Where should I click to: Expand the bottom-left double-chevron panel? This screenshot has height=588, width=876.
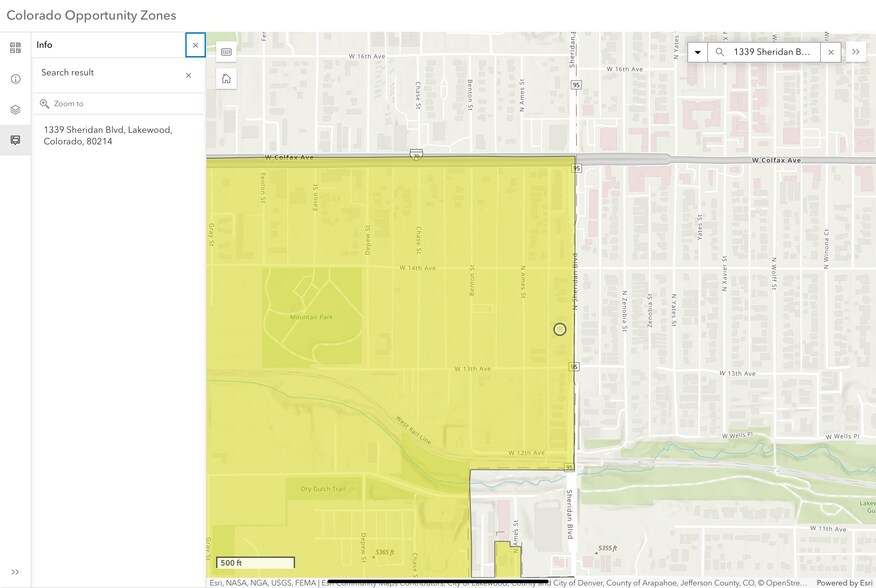[x=14, y=572]
